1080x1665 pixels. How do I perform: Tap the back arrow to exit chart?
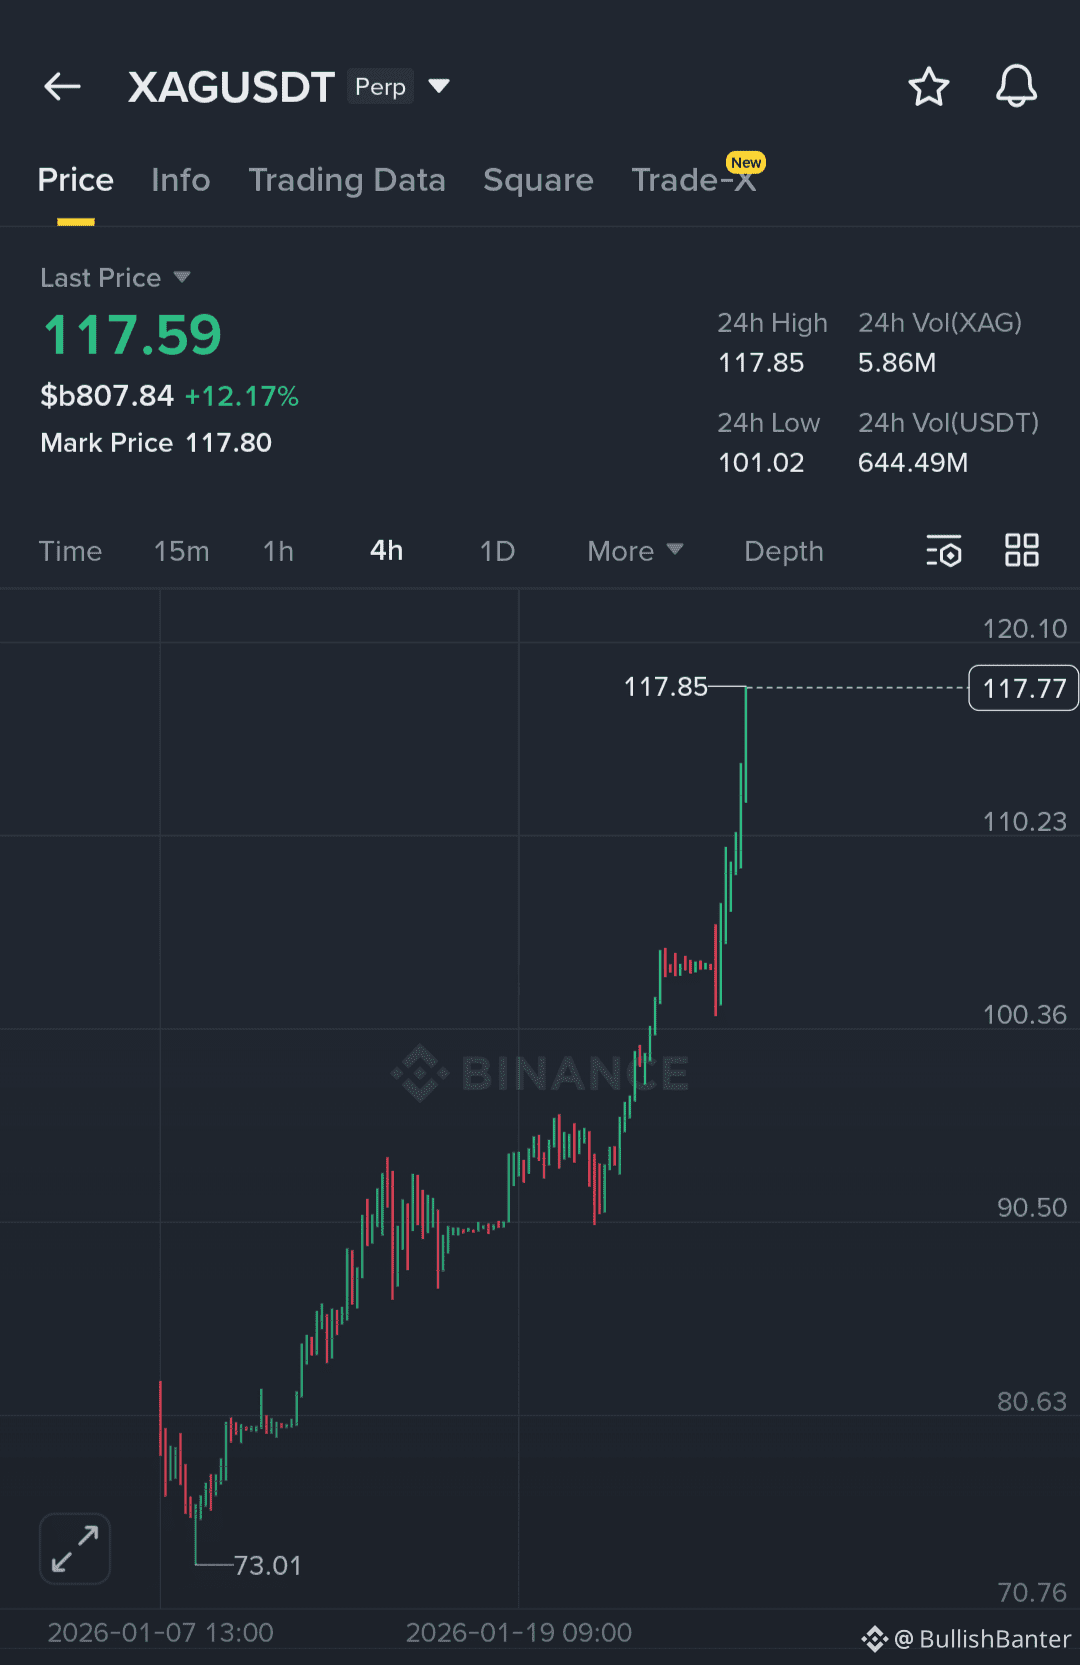tap(62, 86)
